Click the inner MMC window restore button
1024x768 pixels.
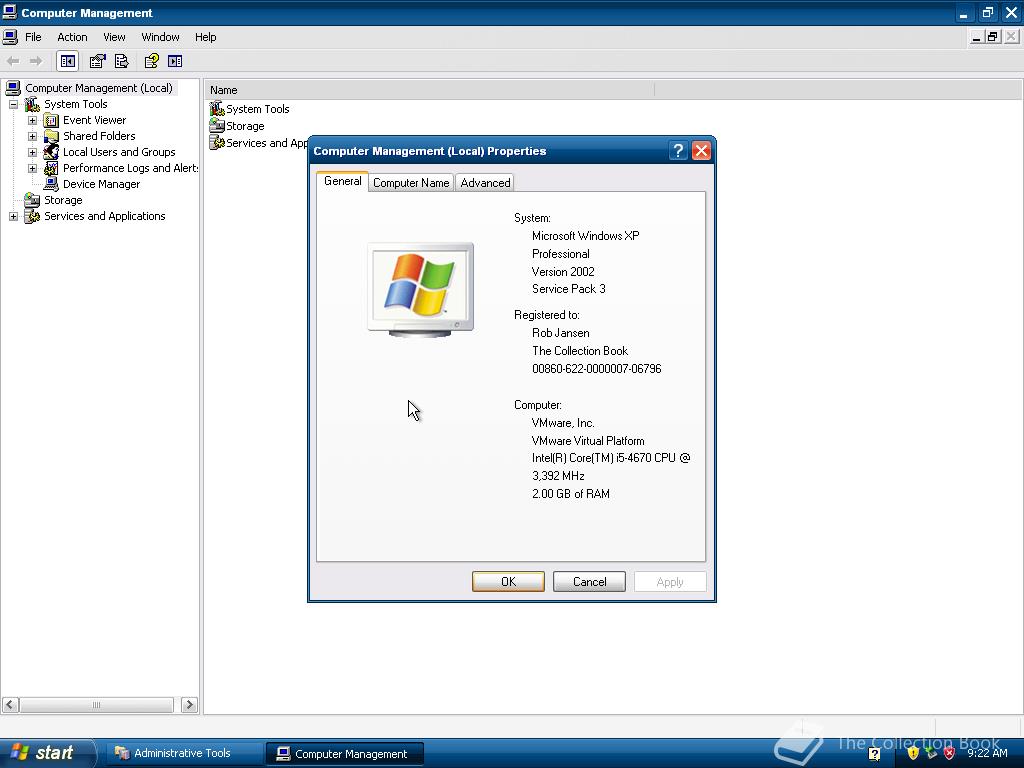point(993,37)
